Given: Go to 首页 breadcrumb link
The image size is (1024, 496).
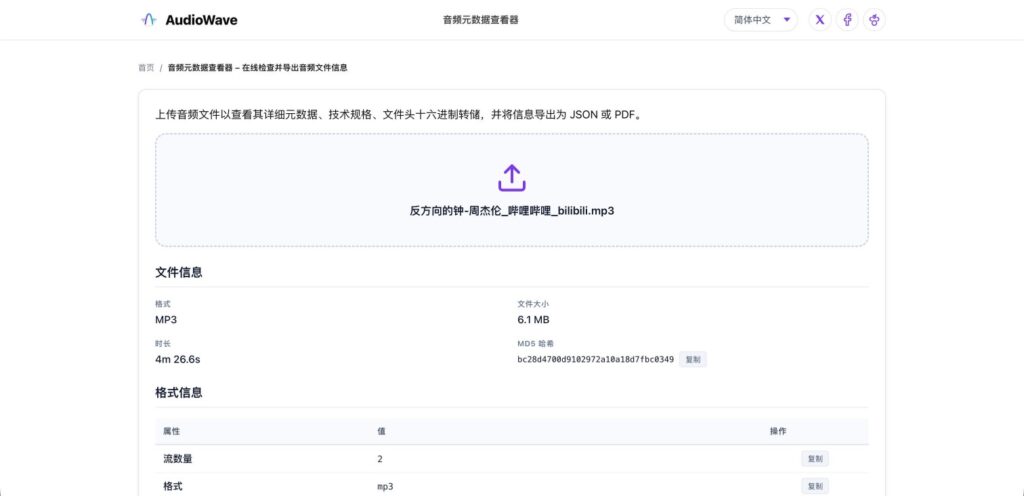Looking at the screenshot, I should coord(146,67).
